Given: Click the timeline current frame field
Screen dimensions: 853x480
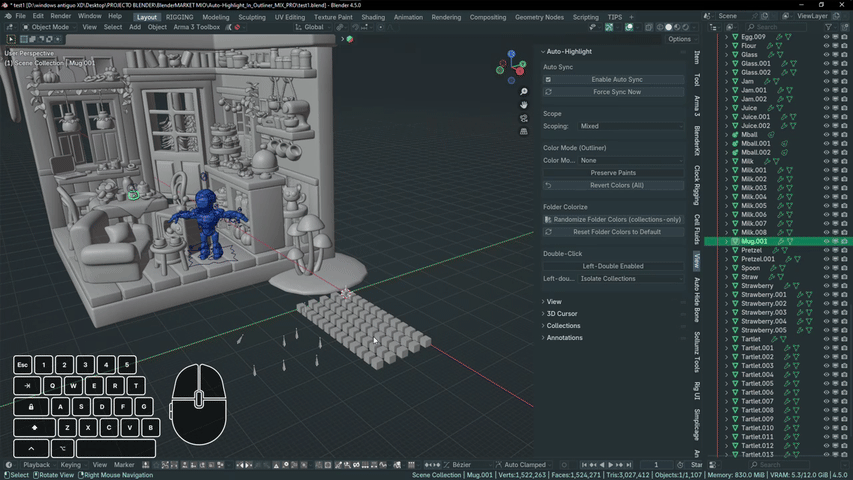Looking at the screenshot, I should point(656,465).
